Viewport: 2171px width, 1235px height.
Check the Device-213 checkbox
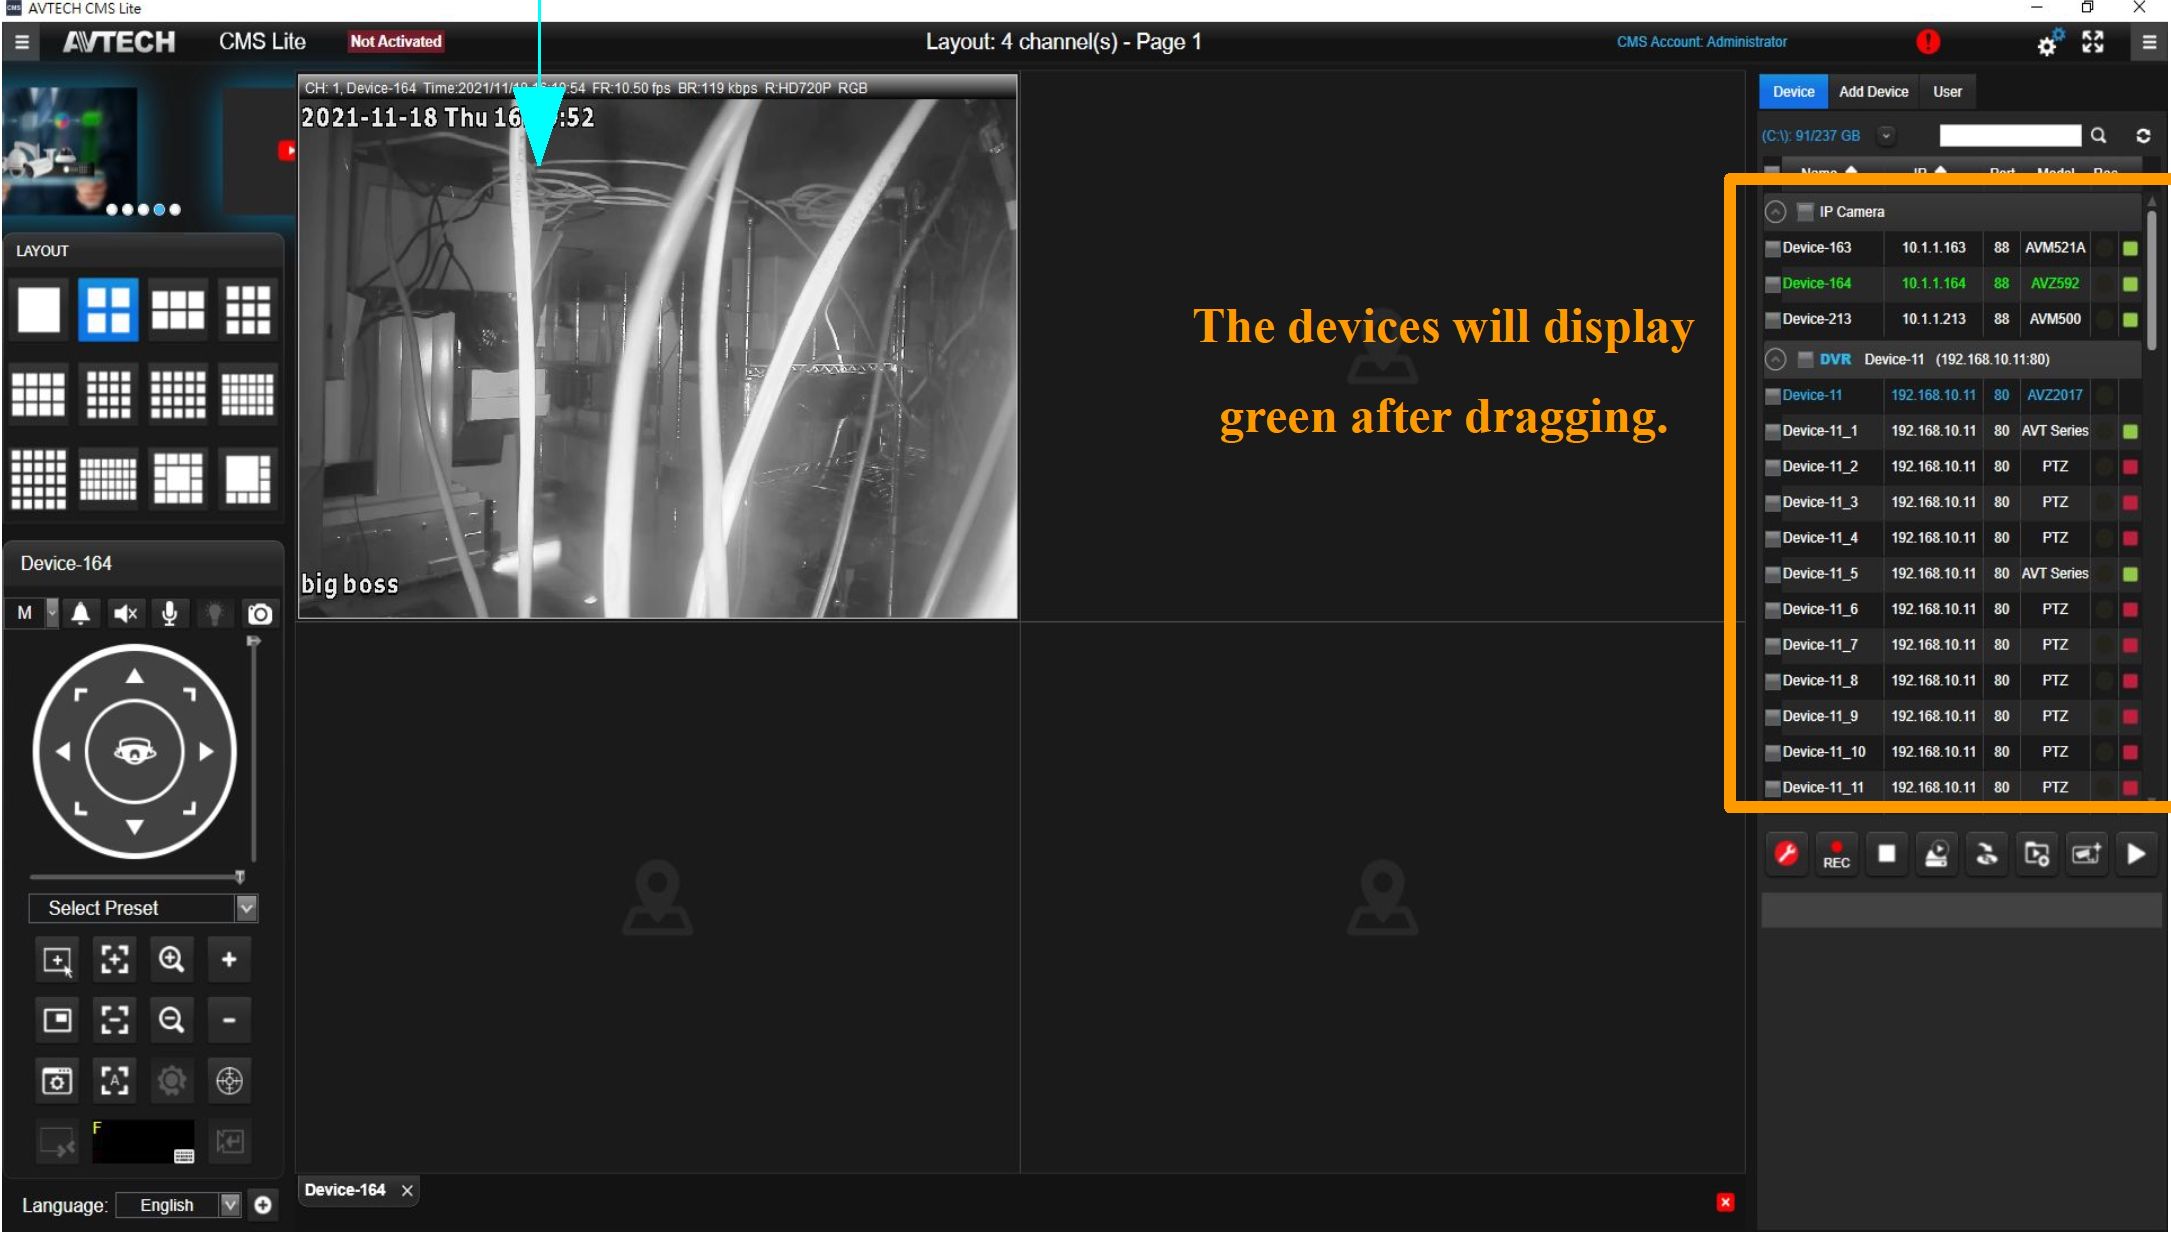pos(1772,320)
